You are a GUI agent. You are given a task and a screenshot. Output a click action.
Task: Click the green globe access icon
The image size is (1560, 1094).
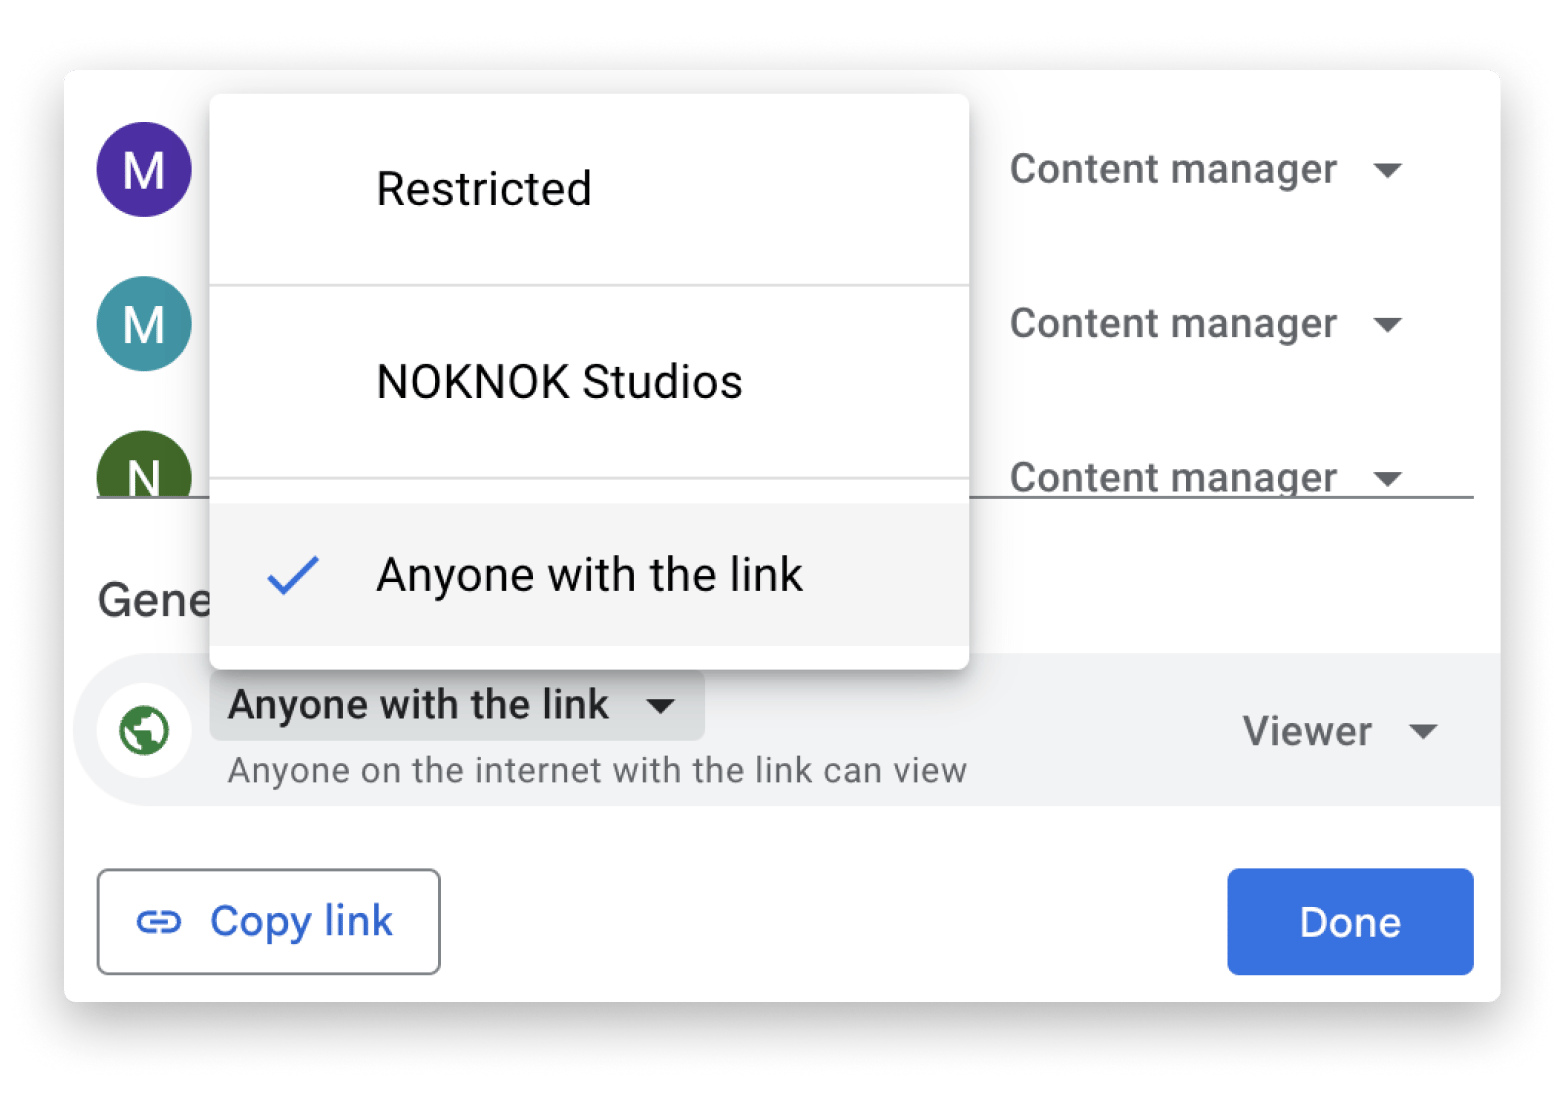(x=144, y=730)
